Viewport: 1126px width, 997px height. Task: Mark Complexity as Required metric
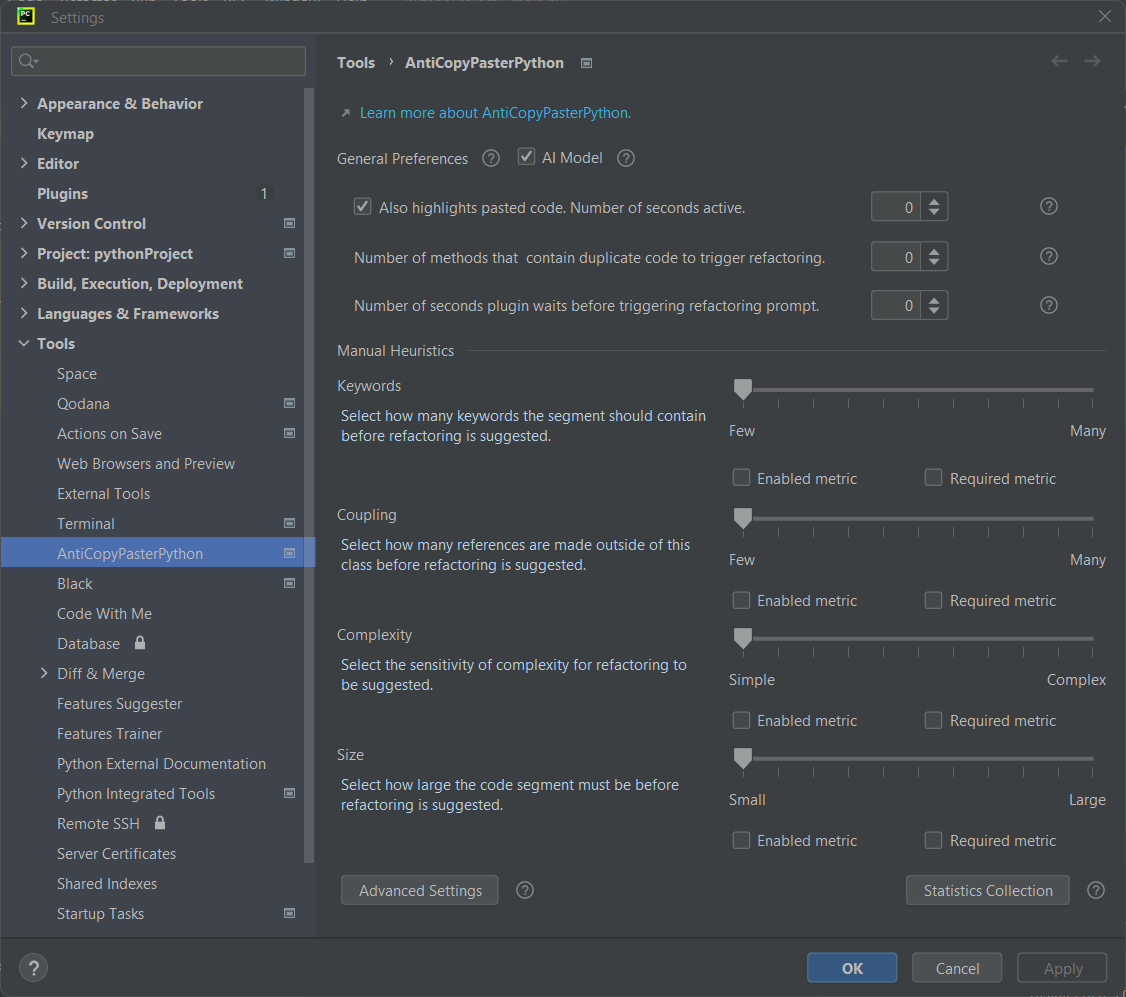point(934,720)
